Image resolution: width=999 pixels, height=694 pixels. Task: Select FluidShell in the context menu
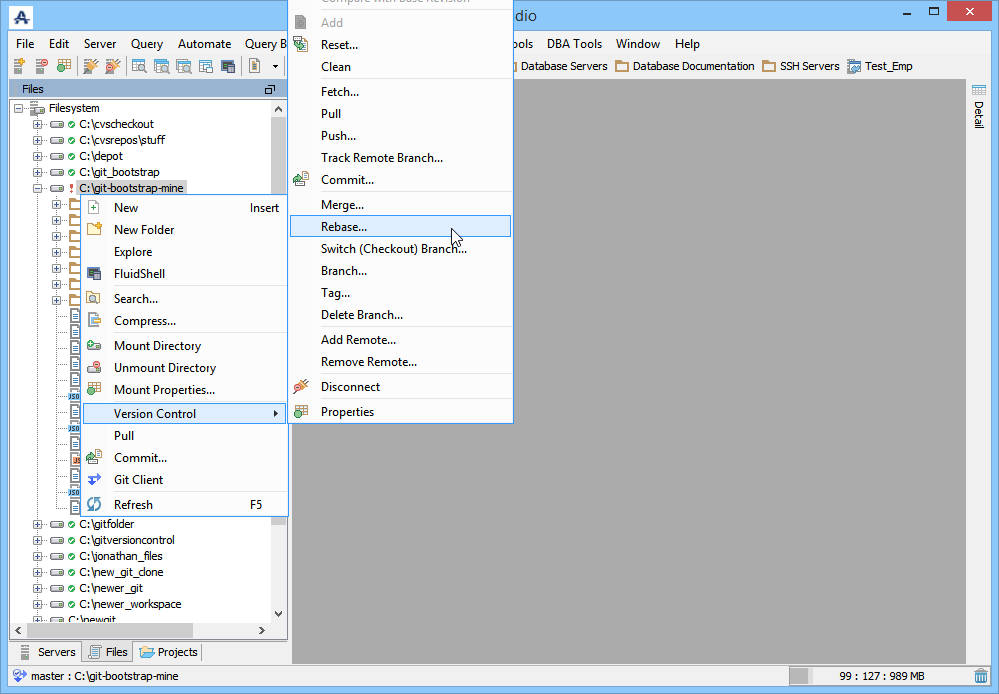point(184,274)
